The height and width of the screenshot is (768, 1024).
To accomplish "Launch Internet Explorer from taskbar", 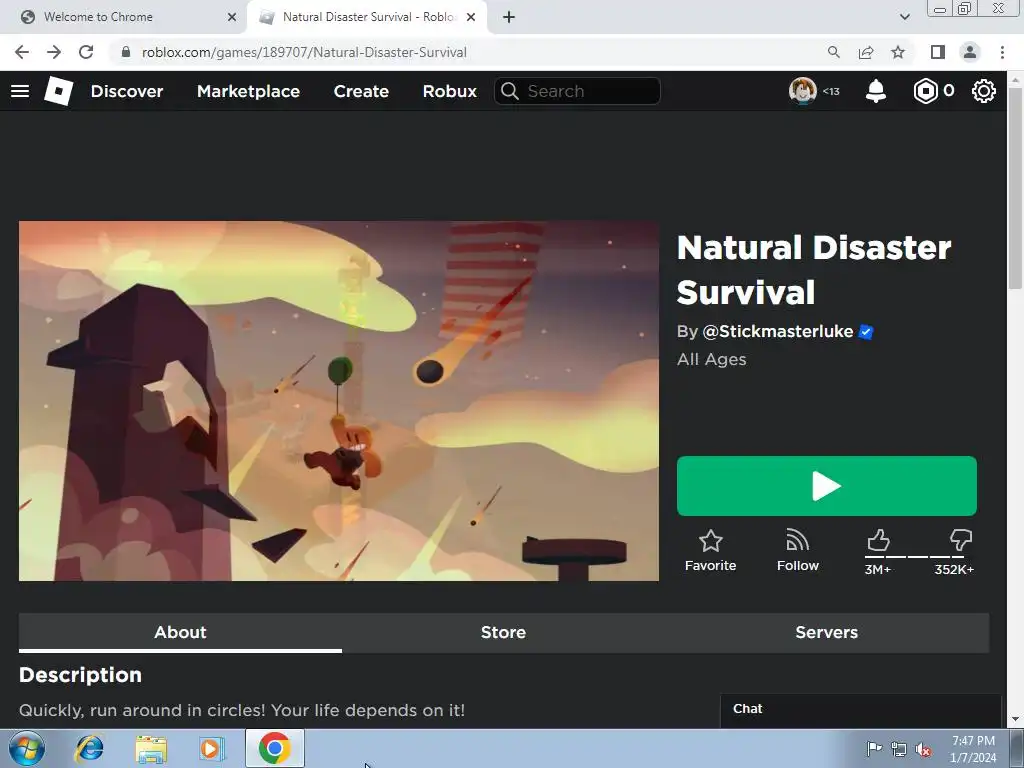I will point(89,748).
